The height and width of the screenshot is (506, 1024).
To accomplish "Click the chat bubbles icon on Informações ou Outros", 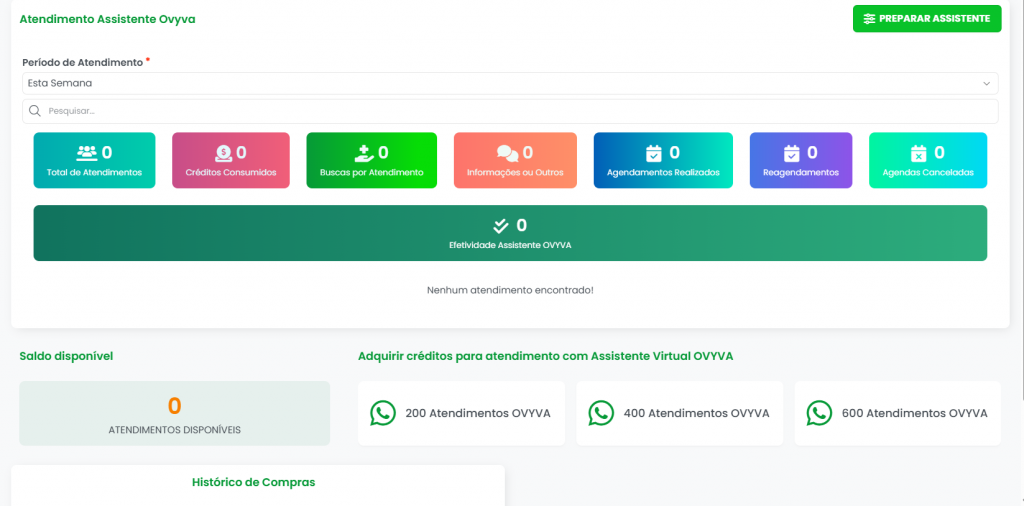I will coord(507,153).
